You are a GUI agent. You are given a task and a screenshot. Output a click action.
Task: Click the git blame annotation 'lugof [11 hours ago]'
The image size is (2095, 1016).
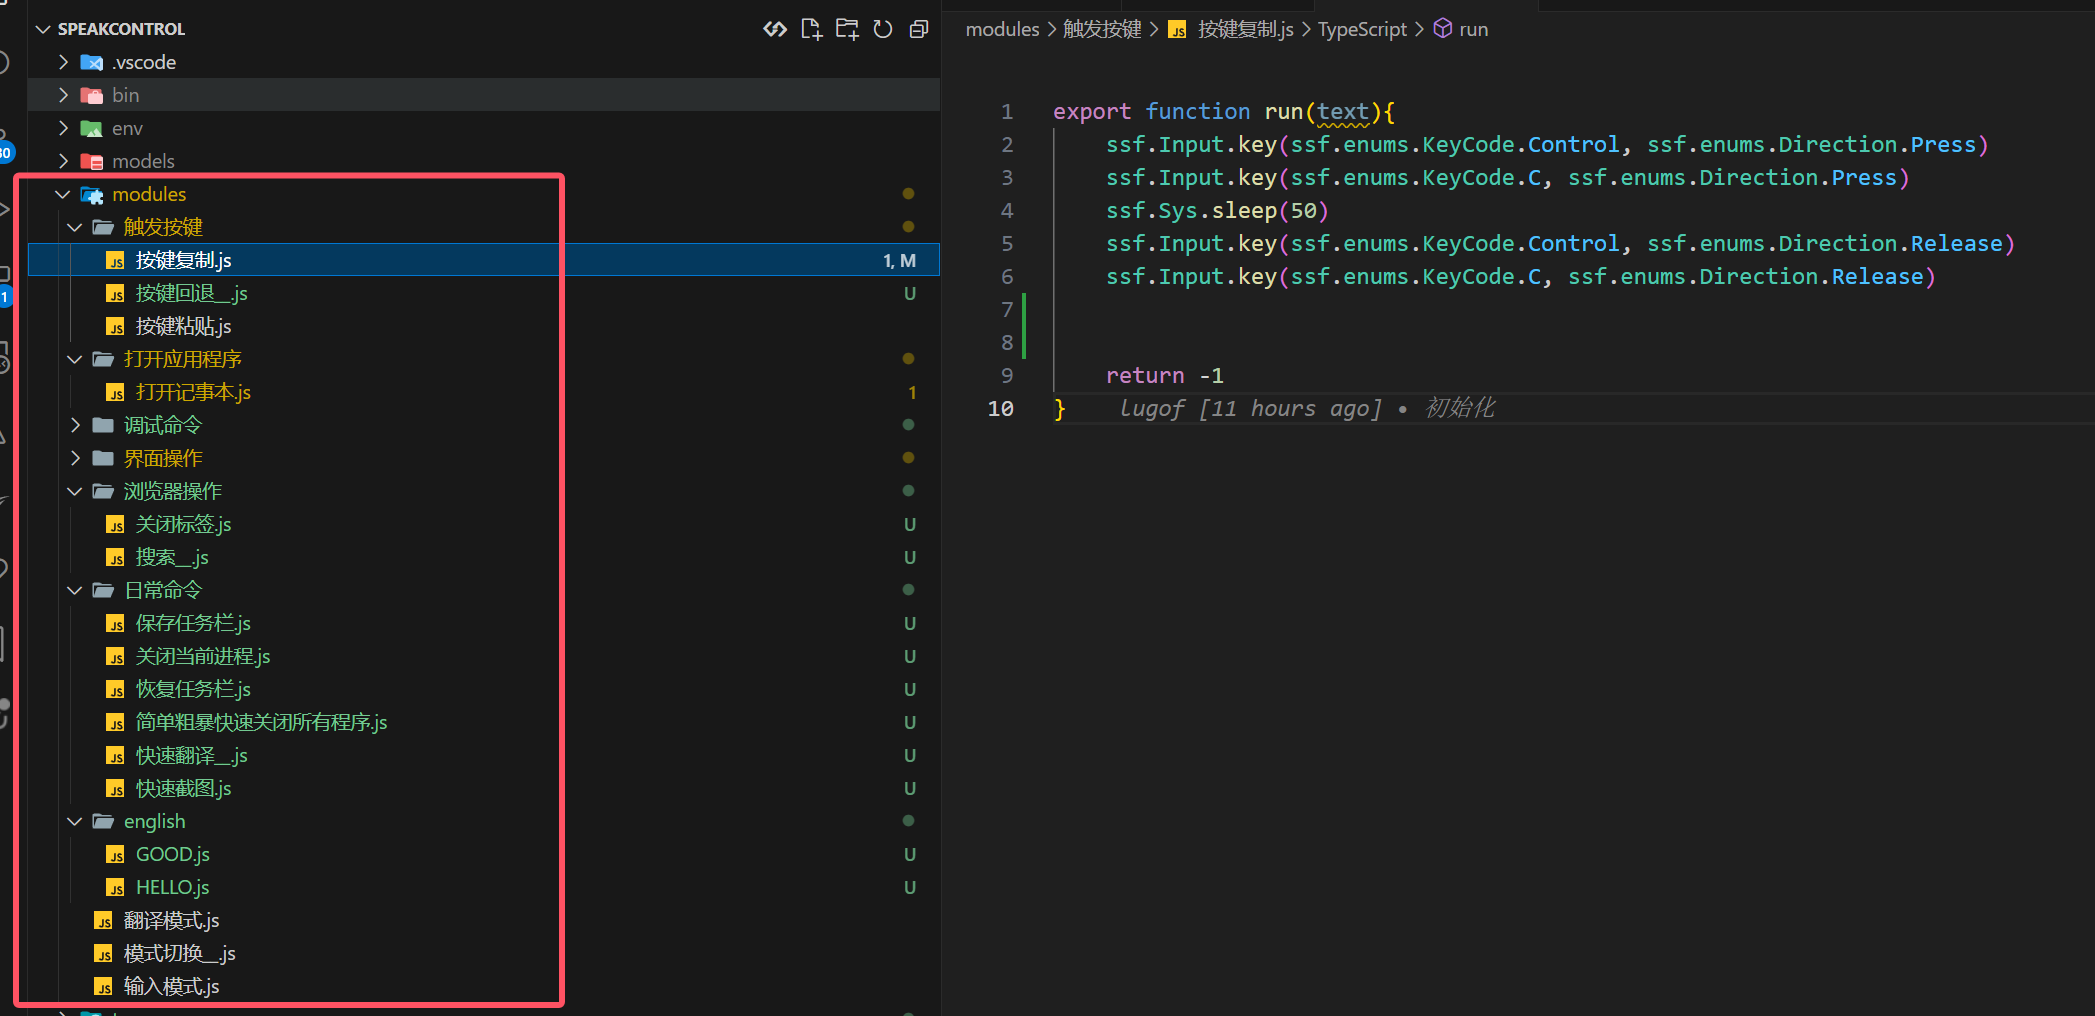point(1250,408)
